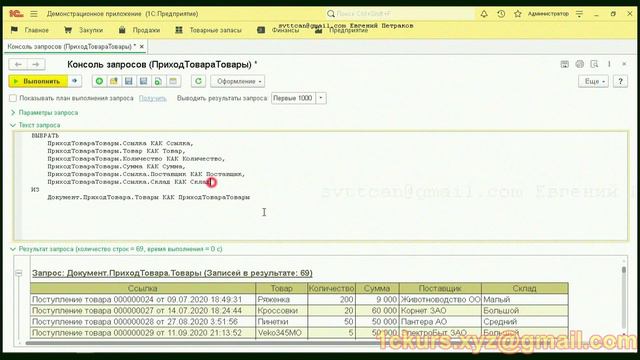Open the hamburger functions menu
Image resolution: width=640 pixels, height=360 pixels.
click(34, 14)
